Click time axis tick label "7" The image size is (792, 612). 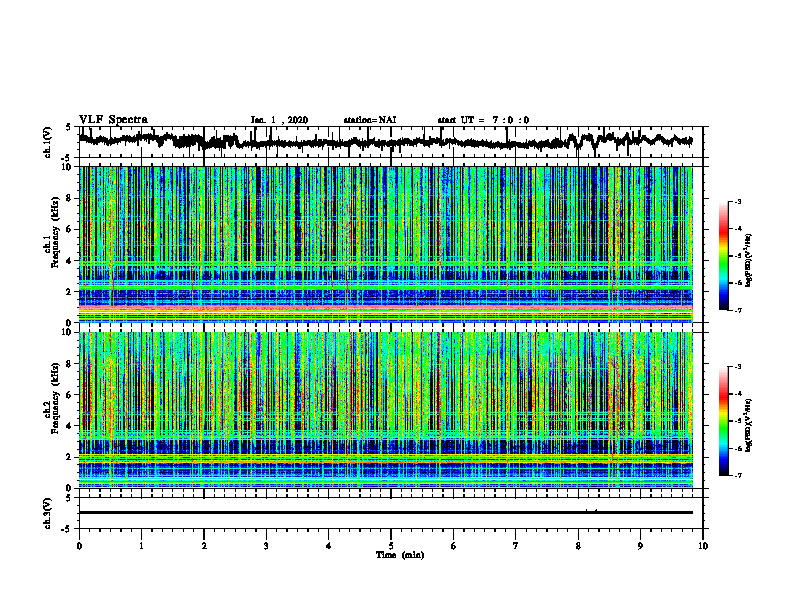click(x=516, y=546)
